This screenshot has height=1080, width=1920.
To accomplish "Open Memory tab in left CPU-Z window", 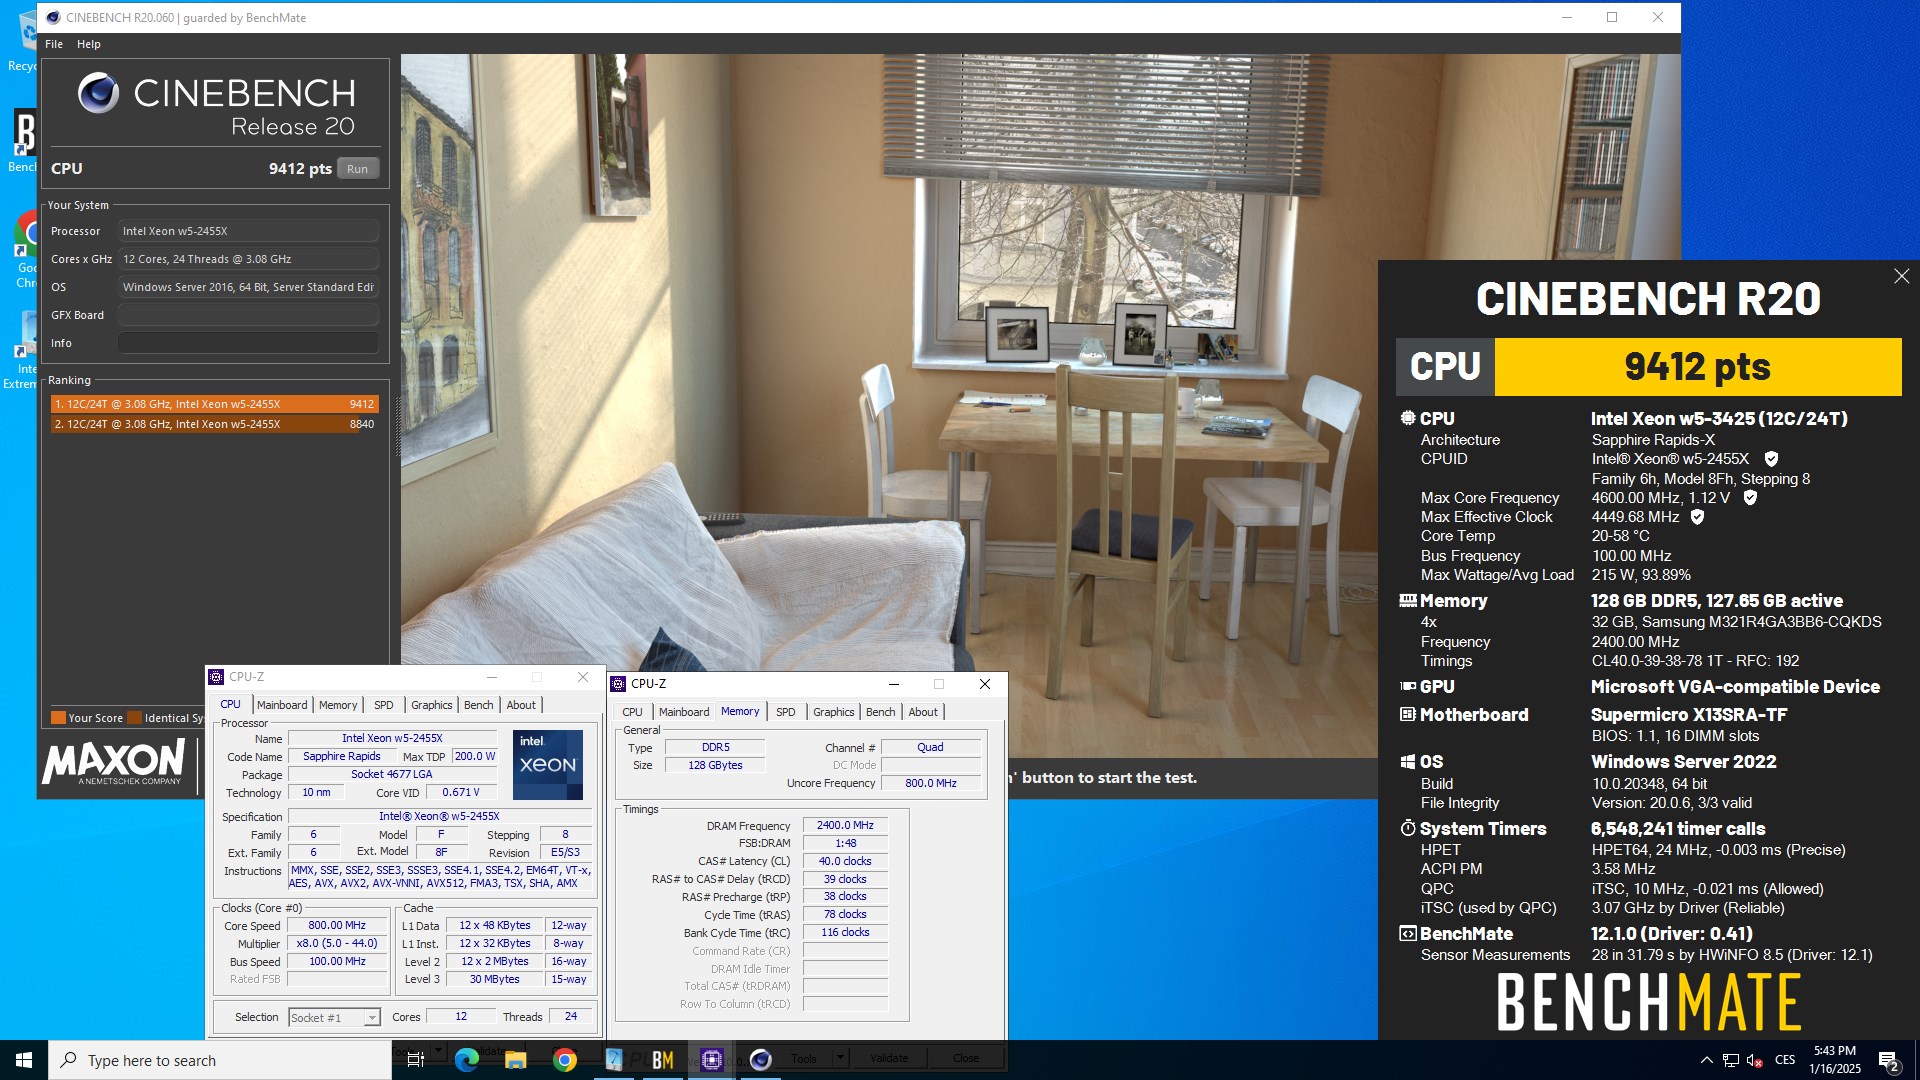I will coord(338,705).
